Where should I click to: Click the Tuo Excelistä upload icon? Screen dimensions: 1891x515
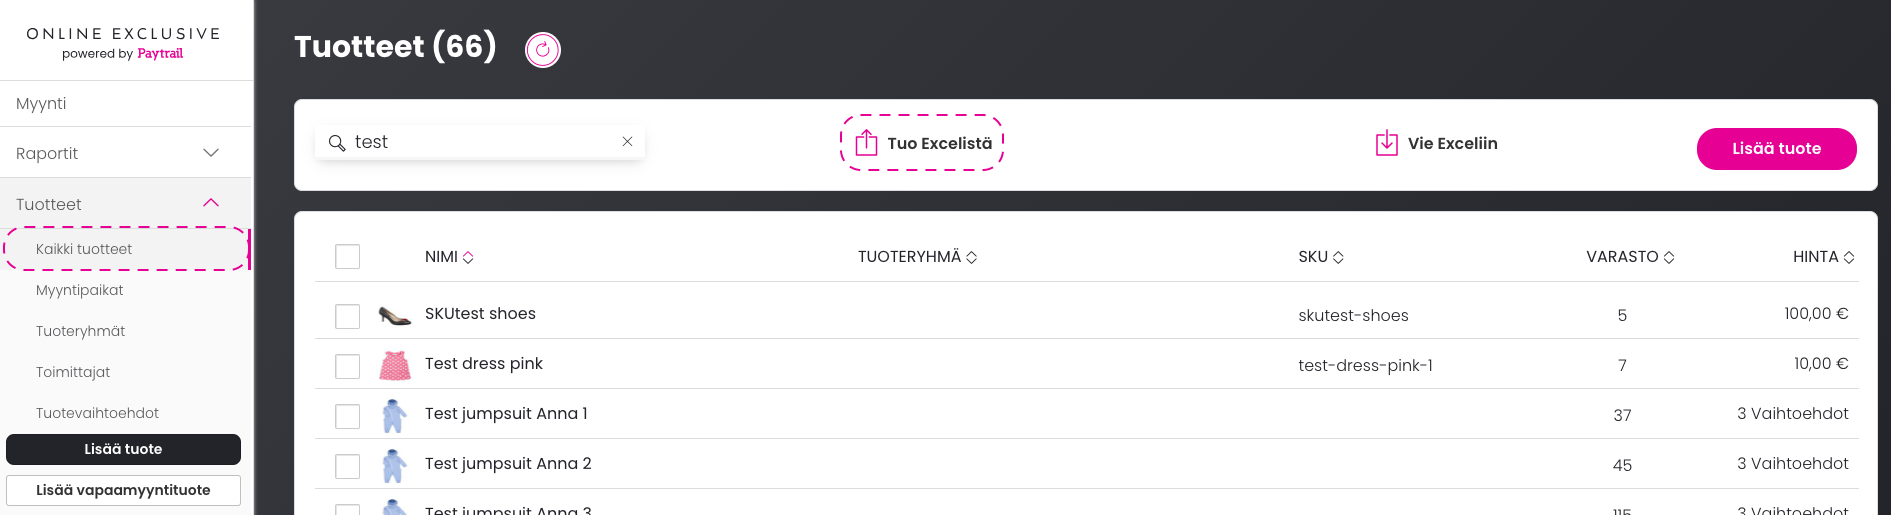pyautogui.click(x=866, y=143)
